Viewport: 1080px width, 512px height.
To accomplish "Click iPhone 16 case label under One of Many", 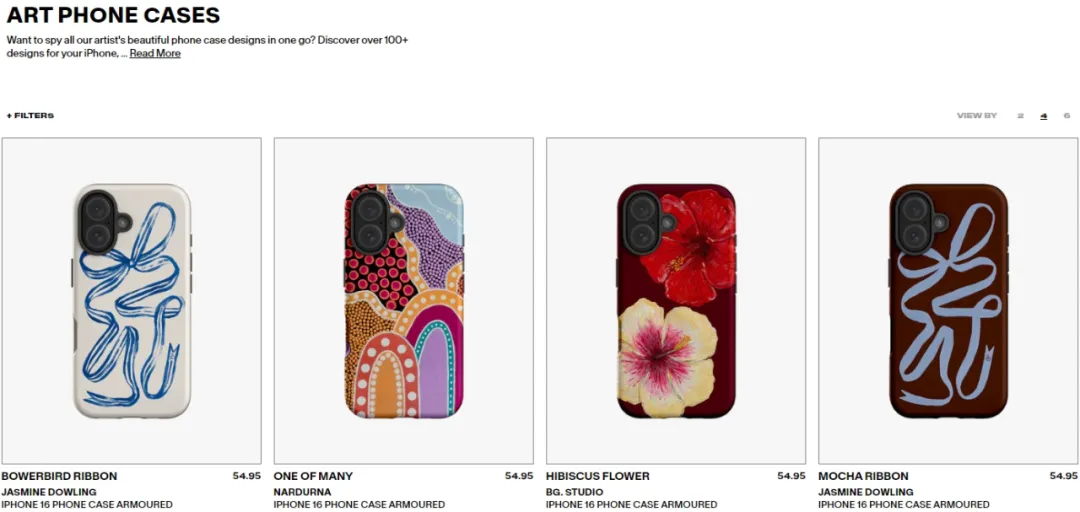I will [359, 504].
